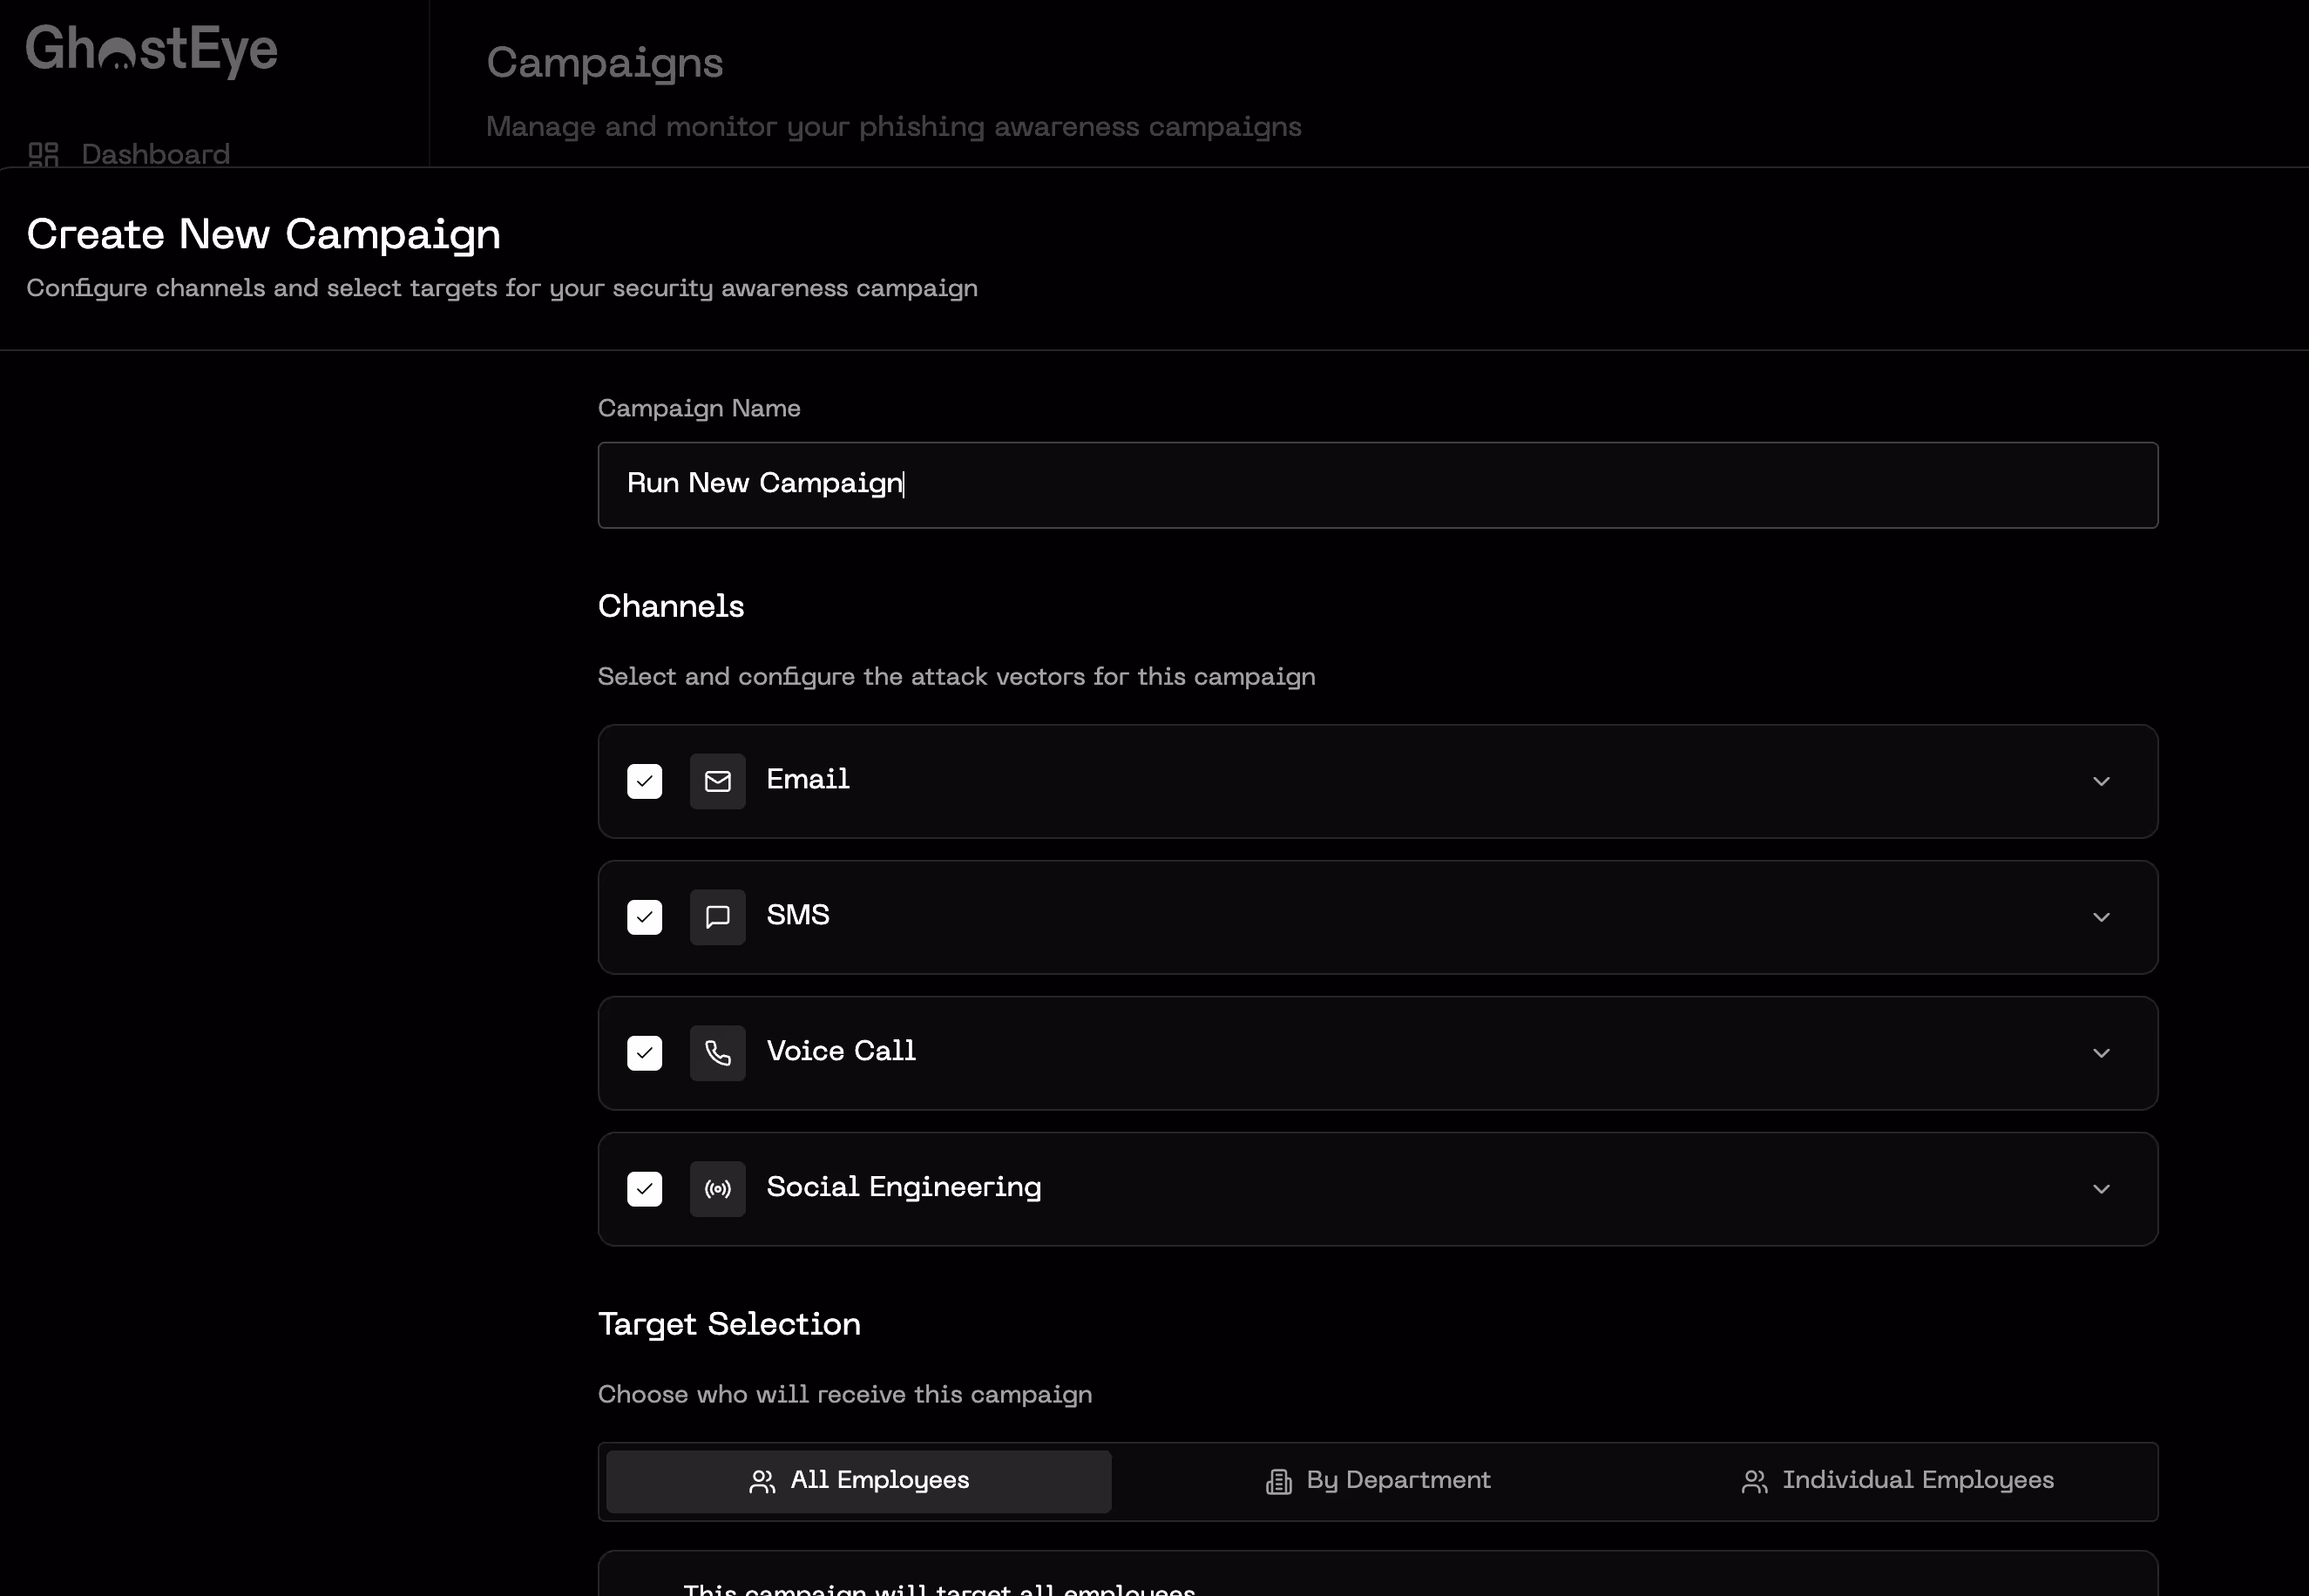The height and width of the screenshot is (1596, 2309).
Task: Click the building icon beside By Department
Action: coord(1278,1481)
